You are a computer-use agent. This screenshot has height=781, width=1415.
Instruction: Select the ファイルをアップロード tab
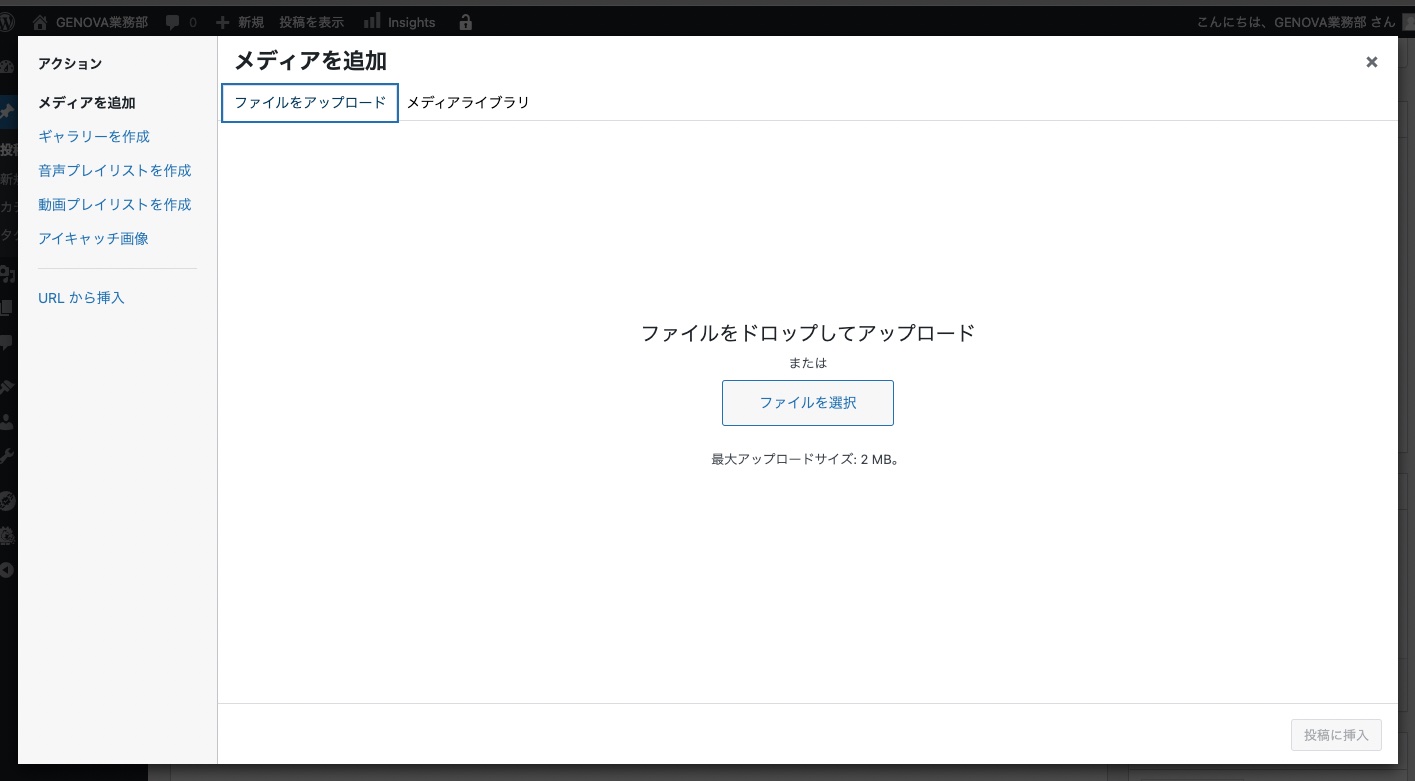point(310,102)
